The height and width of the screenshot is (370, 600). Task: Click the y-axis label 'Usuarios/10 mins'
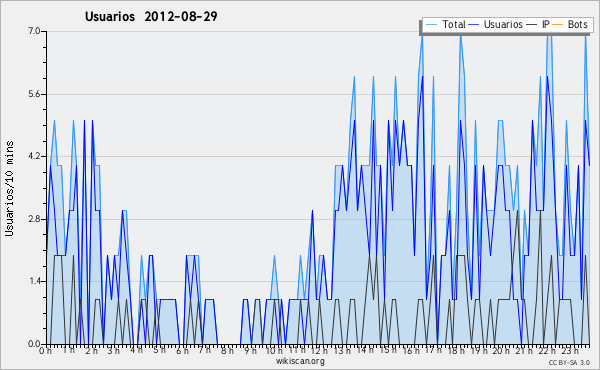pyautogui.click(x=9, y=188)
